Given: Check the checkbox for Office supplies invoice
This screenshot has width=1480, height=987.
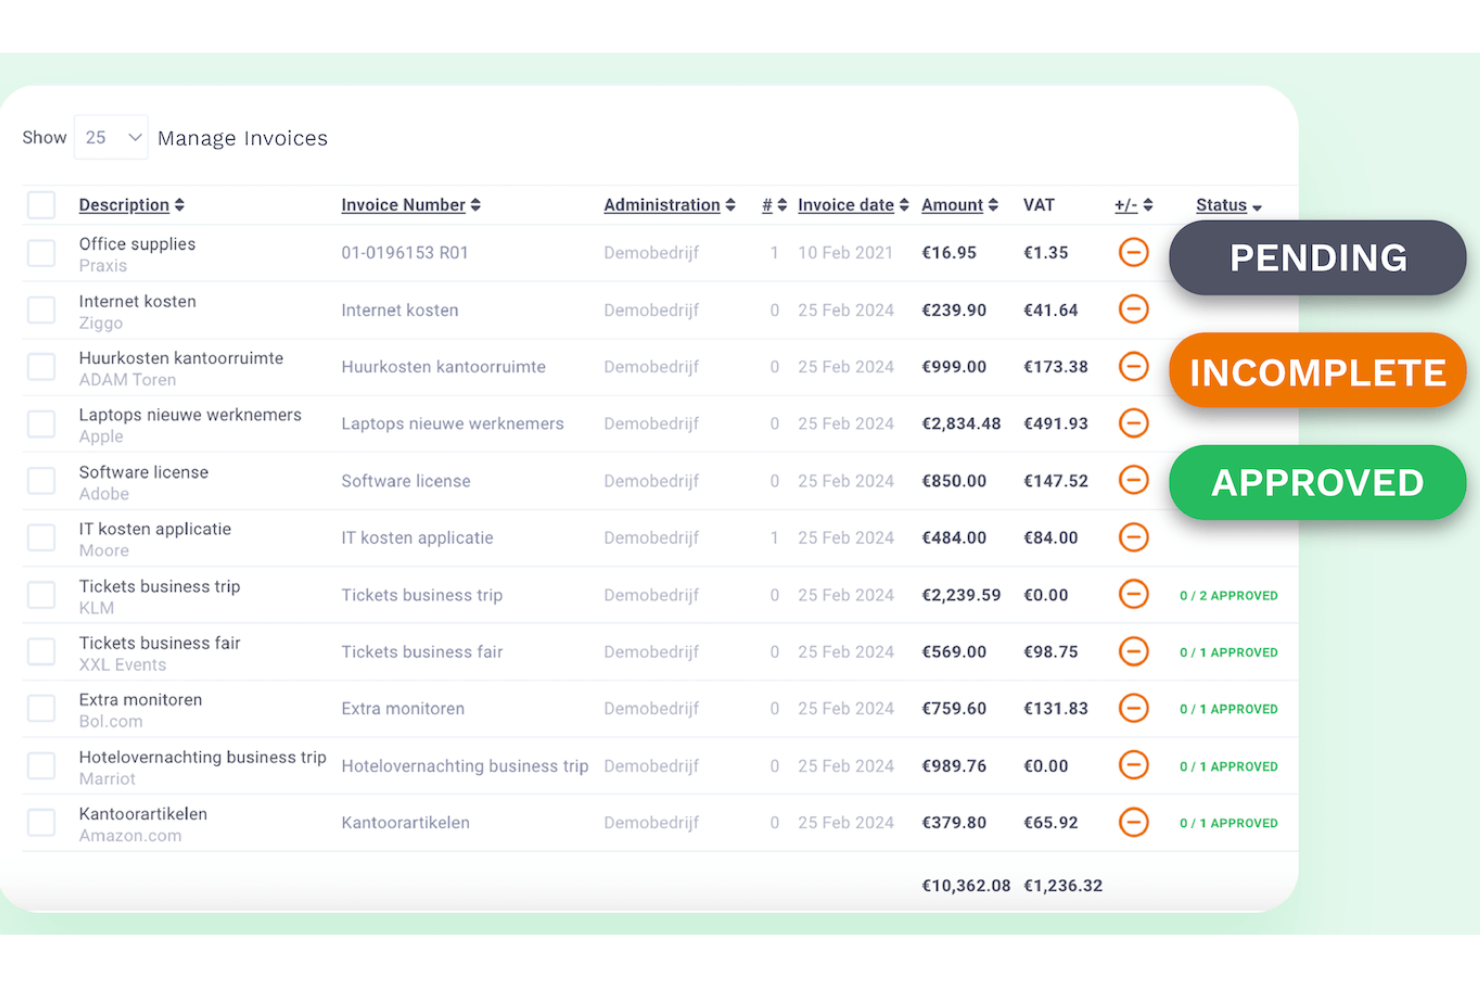Looking at the screenshot, I should (x=41, y=252).
